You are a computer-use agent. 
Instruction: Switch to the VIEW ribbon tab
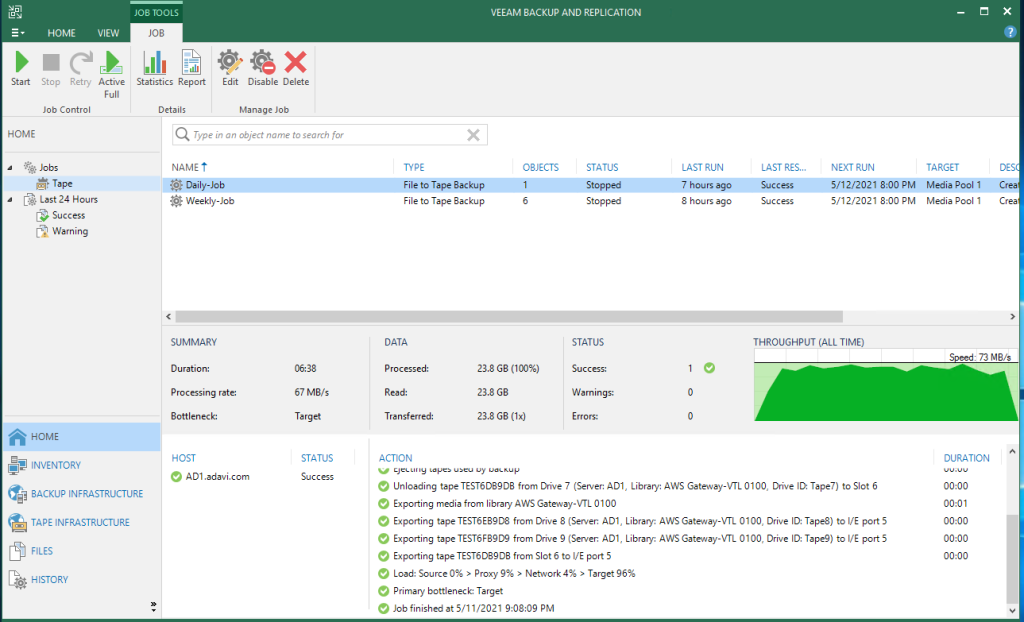coord(108,33)
